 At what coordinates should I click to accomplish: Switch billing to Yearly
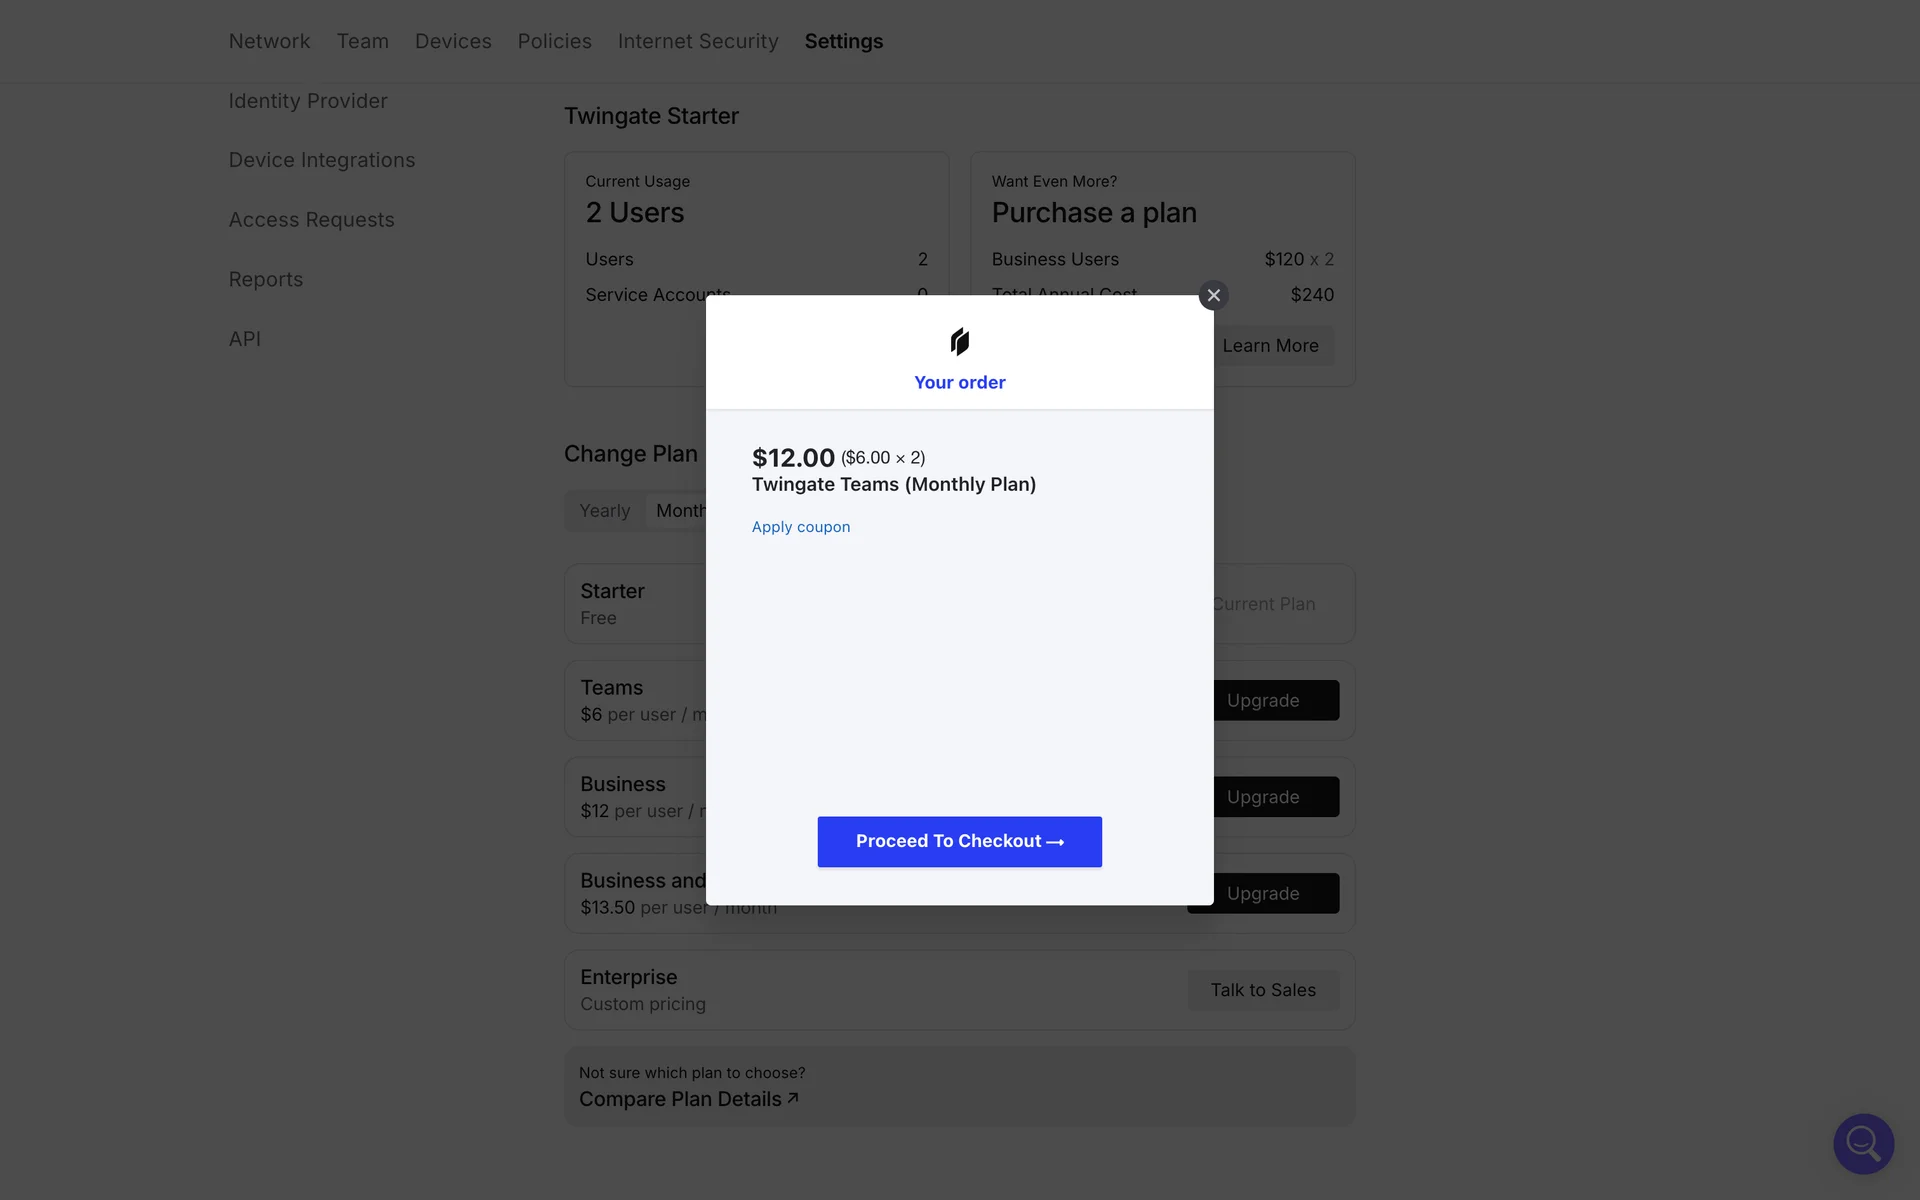(604, 511)
